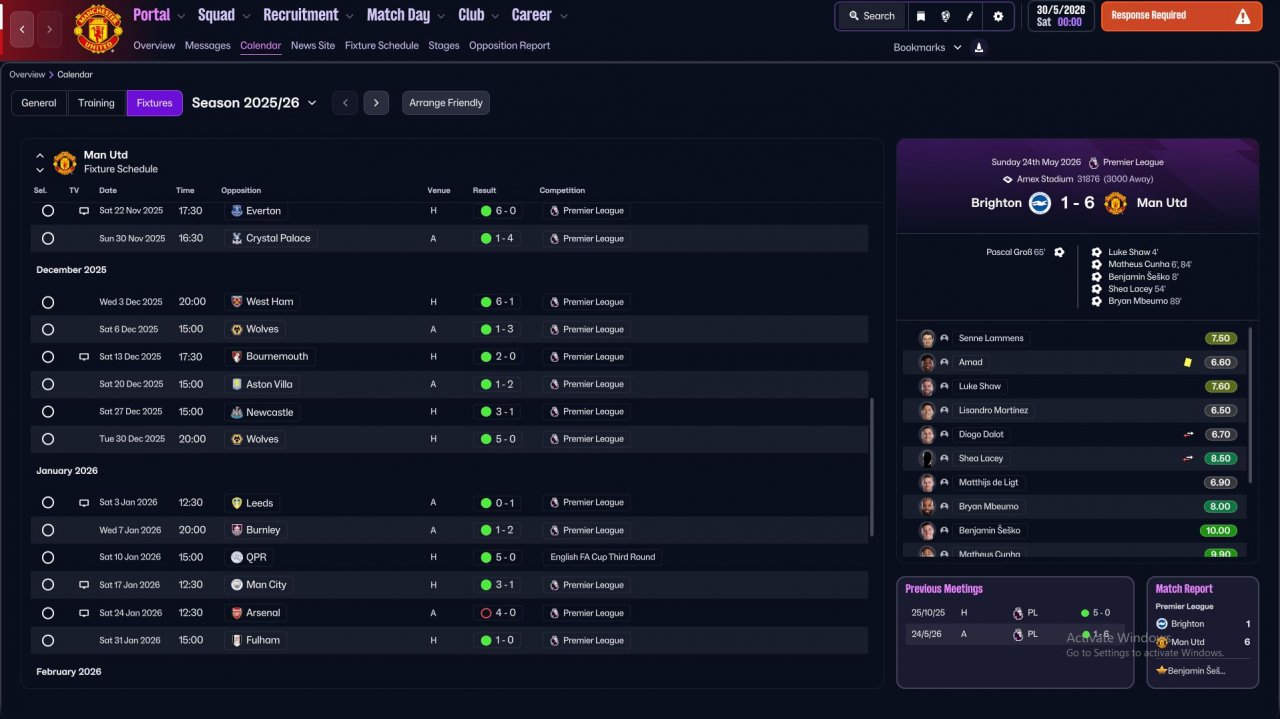The image size is (1280, 719).
Task: Open the Messages submenu item
Action: click(x=208, y=46)
